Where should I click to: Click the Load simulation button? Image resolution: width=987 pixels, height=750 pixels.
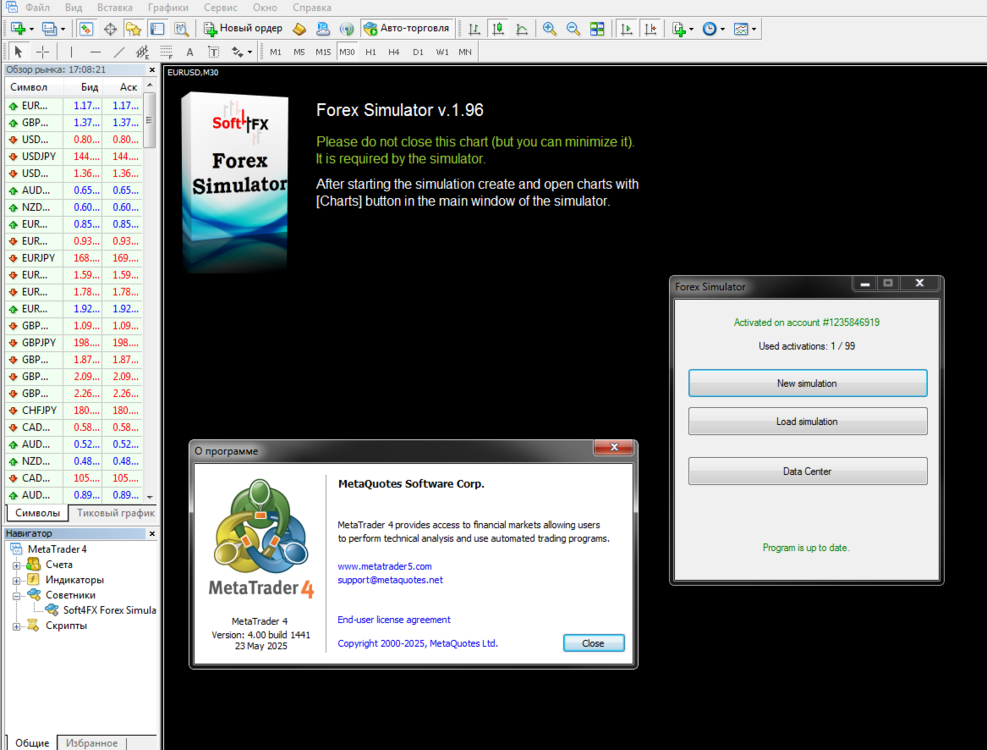[x=808, y=421]
